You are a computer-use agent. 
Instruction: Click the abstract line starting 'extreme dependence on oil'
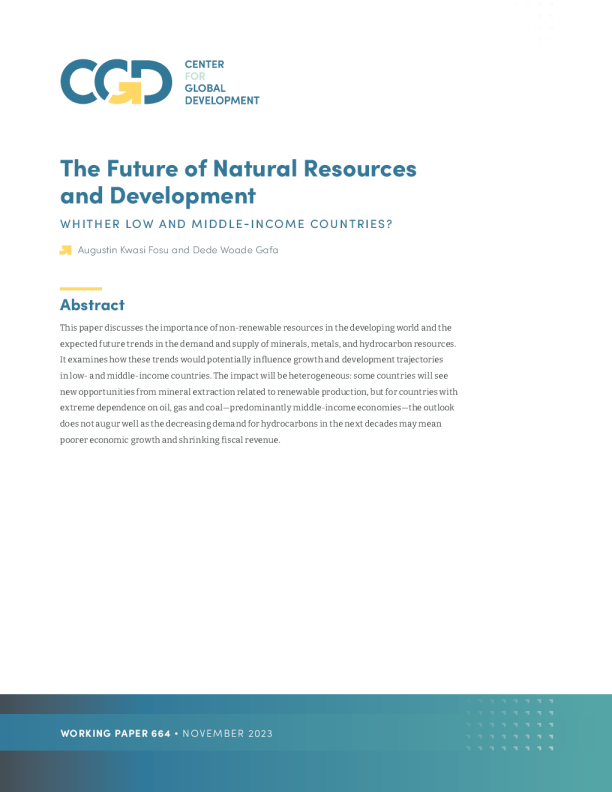click(257, 408)
